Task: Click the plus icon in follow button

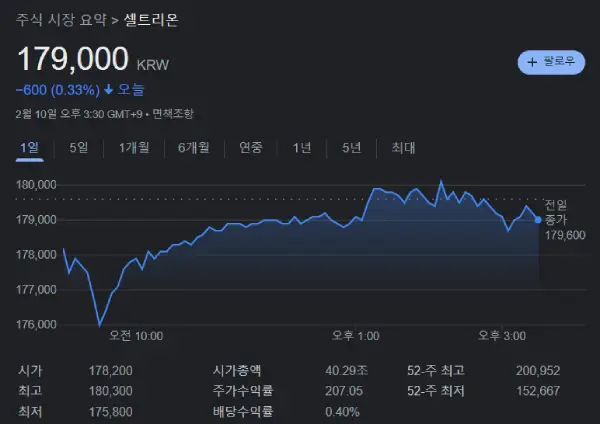Action: point(532,62)
